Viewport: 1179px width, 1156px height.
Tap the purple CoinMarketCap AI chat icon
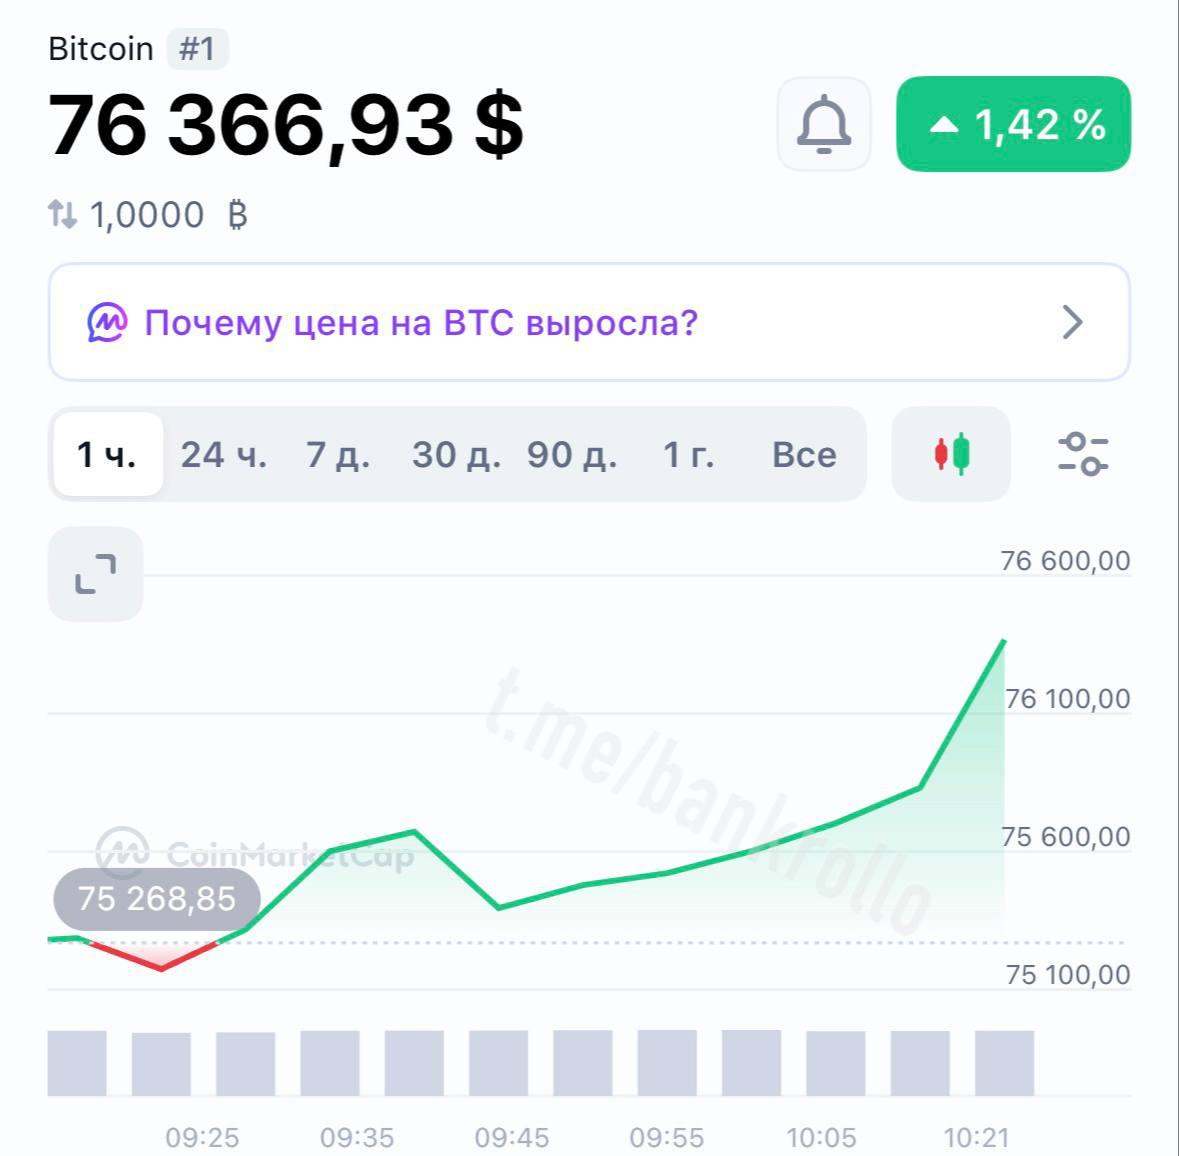click(107, 323)
